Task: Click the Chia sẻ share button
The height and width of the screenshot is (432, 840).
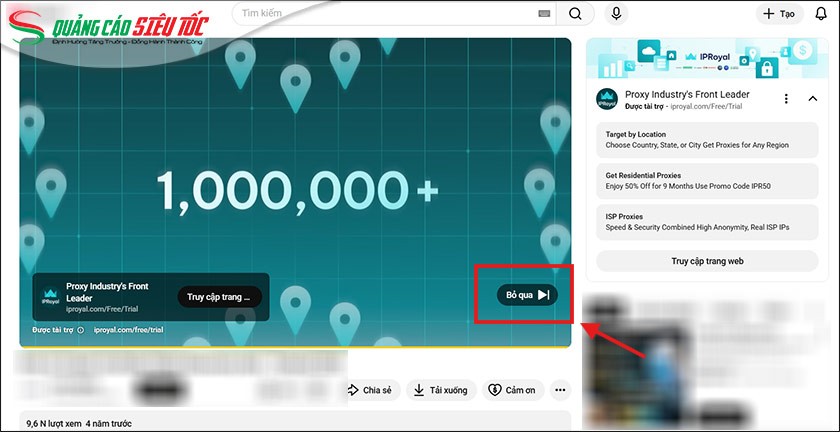Action: point(369,390)
